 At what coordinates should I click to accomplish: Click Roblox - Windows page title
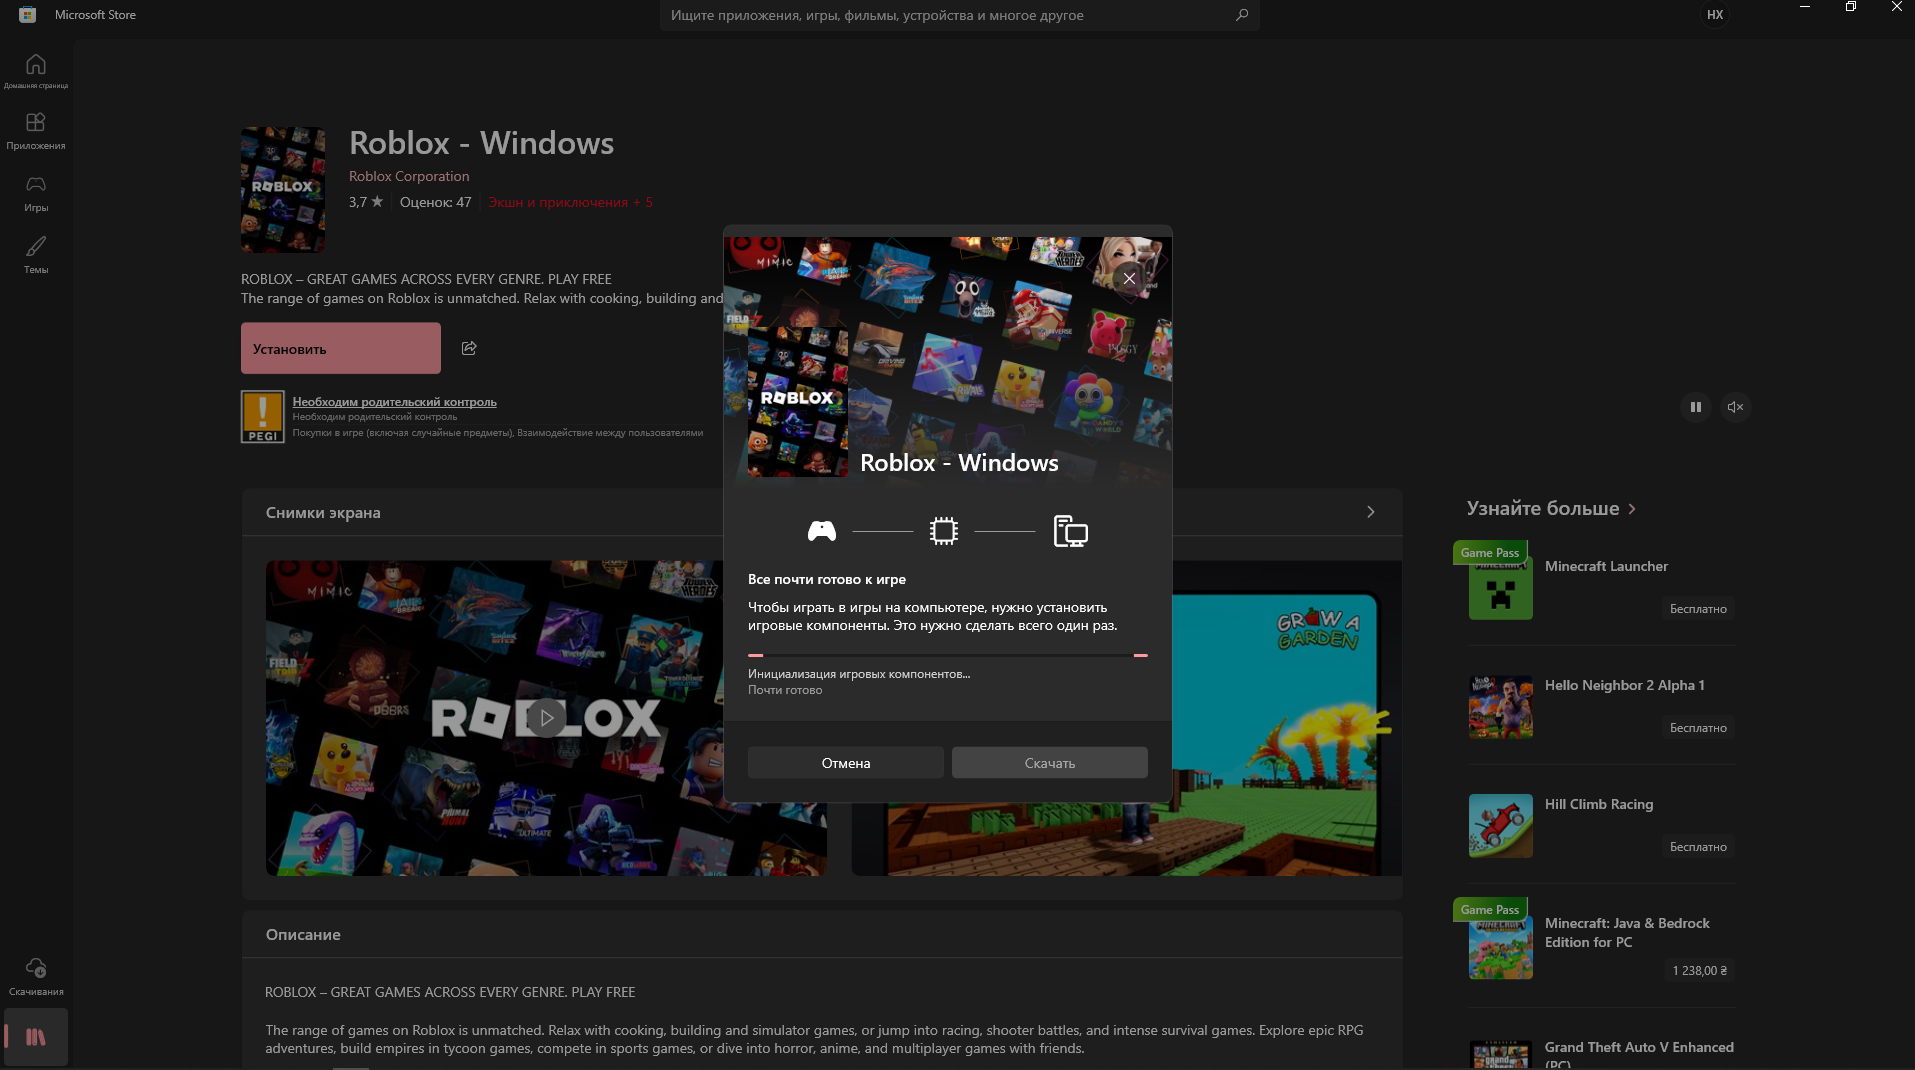click(x=481, y=143)
